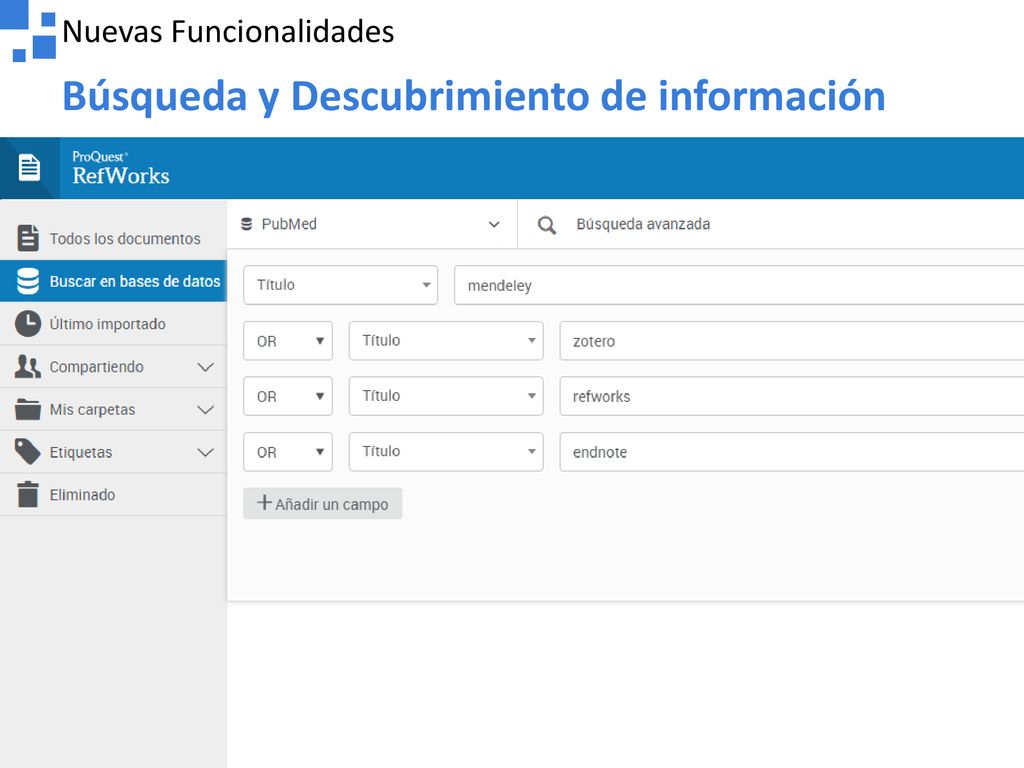The width and height of the screenshot is (1024, 768).
Task: Expand the Mis carpetas chevron
Action: (206, 410)
